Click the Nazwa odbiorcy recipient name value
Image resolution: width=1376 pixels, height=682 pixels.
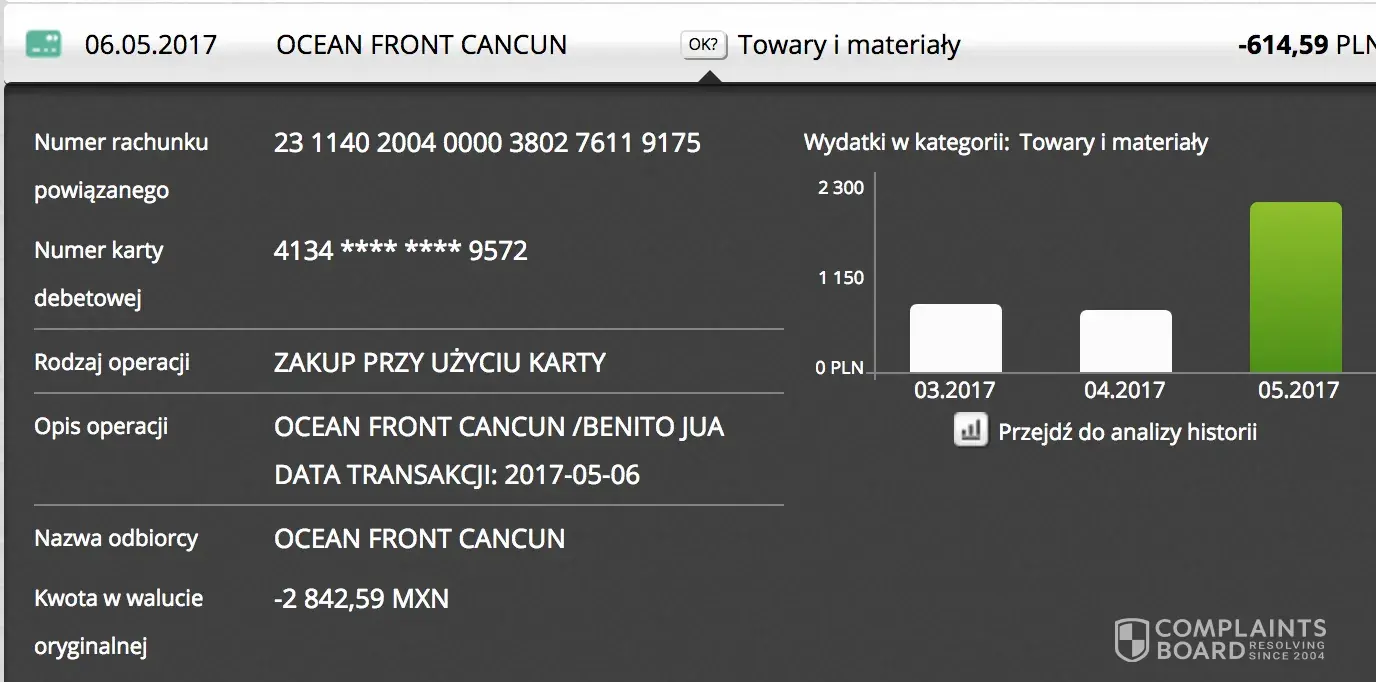click(419, 539)
